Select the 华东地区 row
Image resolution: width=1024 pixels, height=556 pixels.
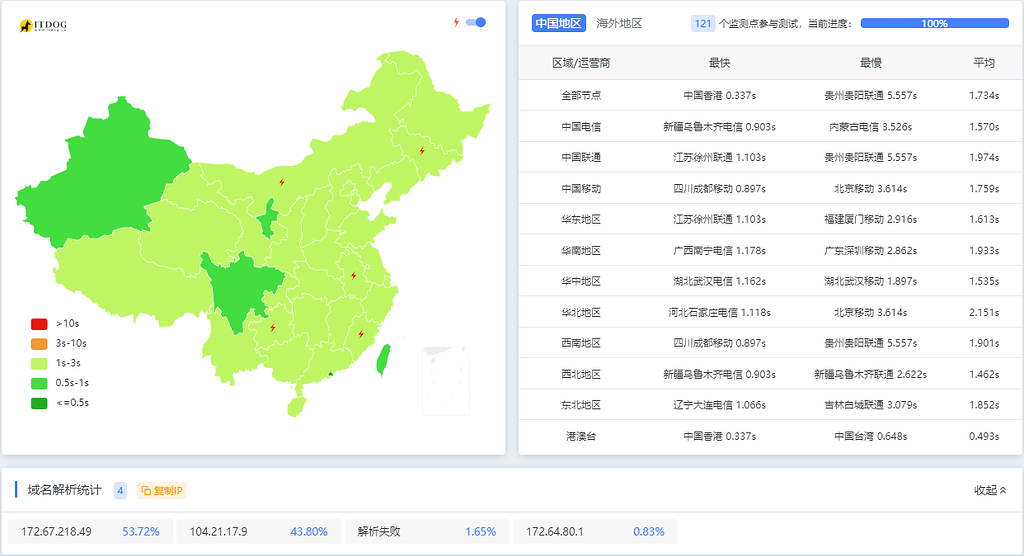pos(771,220)
